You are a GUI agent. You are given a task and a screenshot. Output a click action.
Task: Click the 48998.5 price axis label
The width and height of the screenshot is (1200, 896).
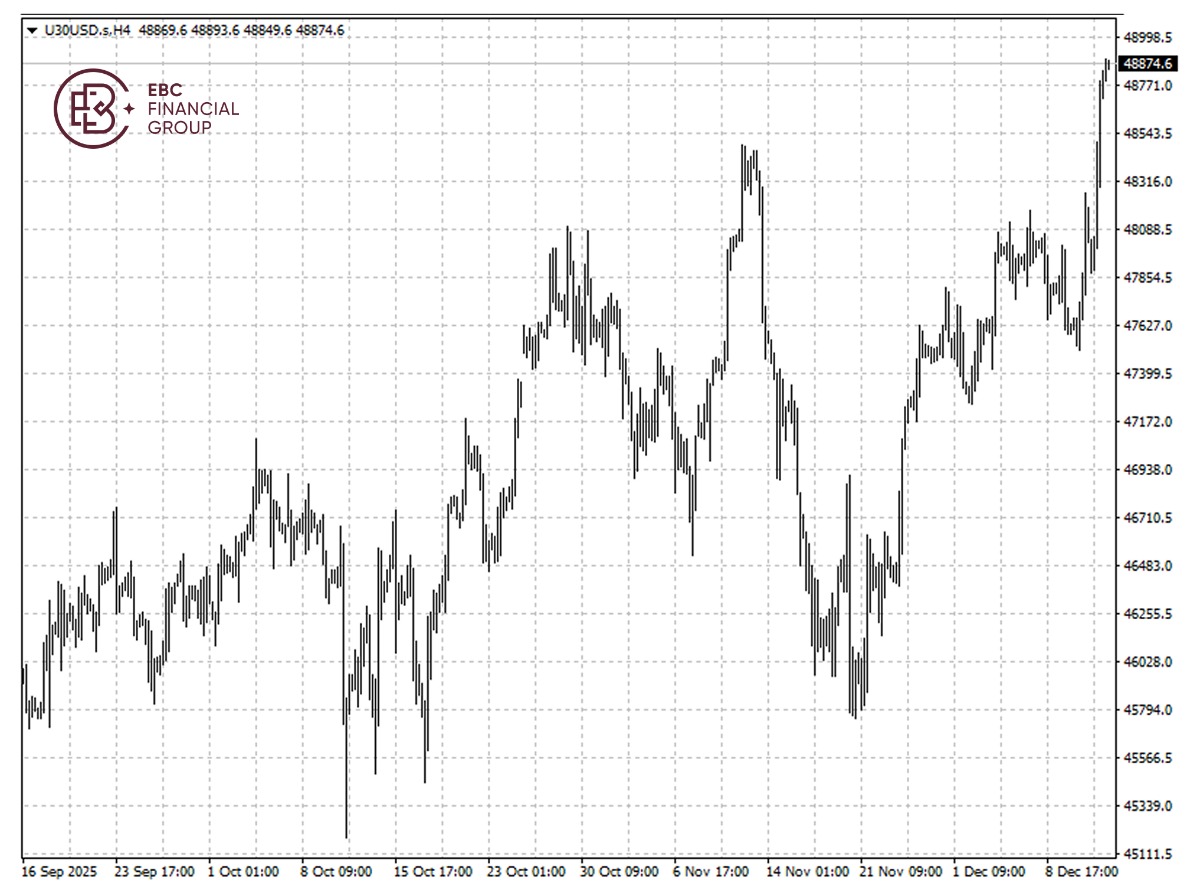1147,37
